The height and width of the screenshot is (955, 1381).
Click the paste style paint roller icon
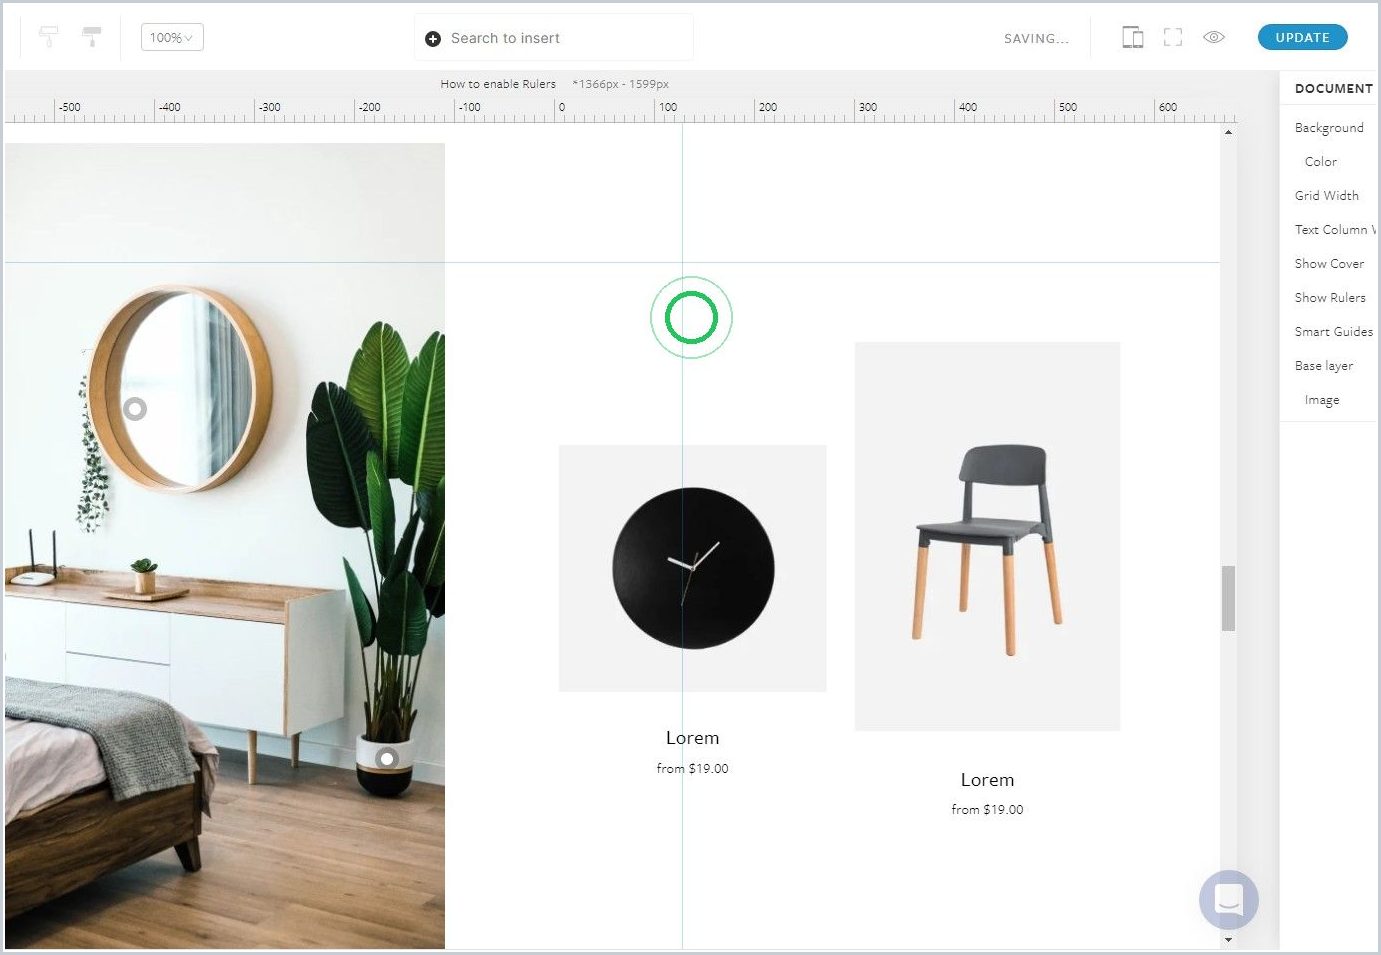click(x=91, y=37)
